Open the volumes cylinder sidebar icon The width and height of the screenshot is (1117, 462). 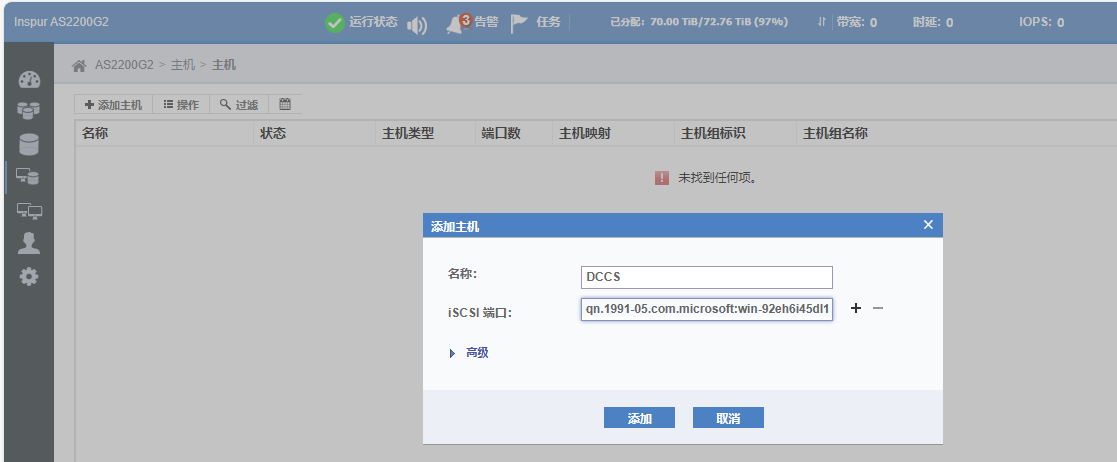coord(29,144)
